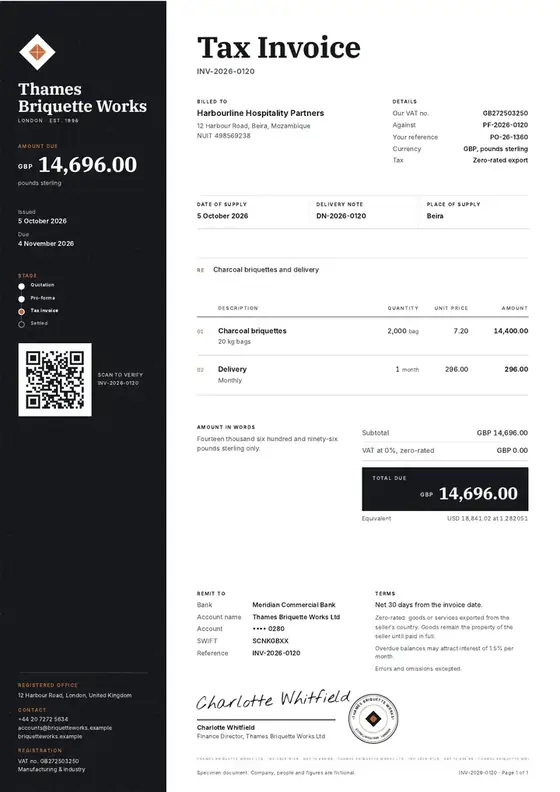Screen dimensions: 560x792
Task: Click the Pro-forma stage dot
Action: click(21, 299)
